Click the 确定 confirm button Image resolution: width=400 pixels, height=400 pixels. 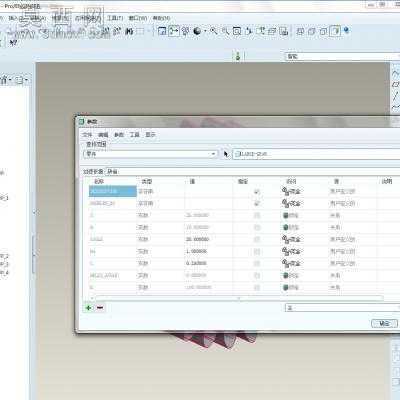coord(384,323)
